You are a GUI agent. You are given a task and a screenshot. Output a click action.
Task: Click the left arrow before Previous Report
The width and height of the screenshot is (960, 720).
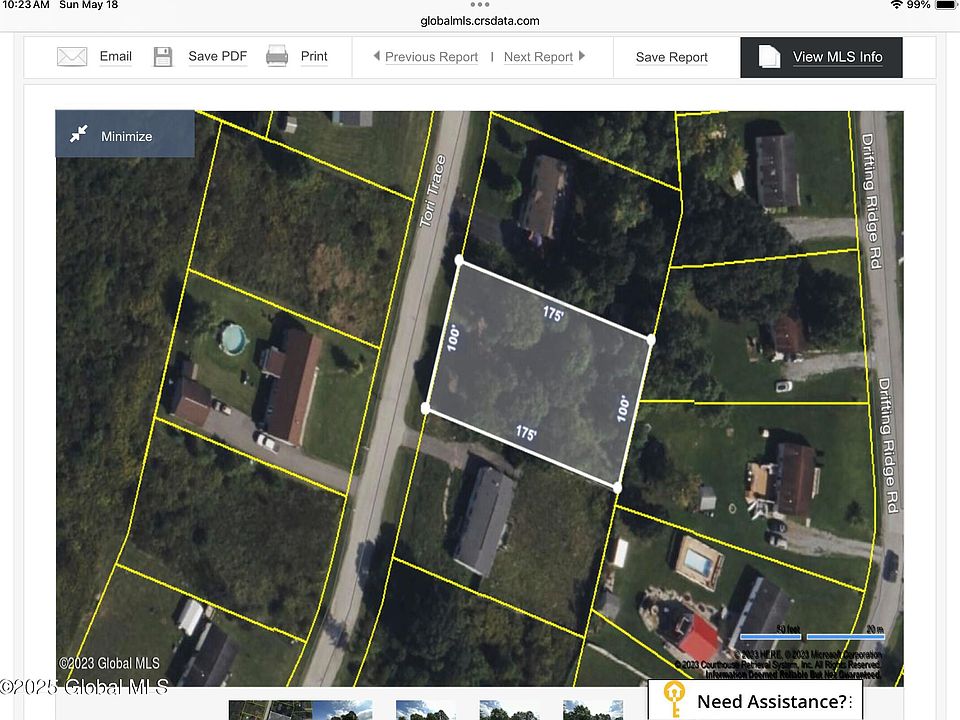tap(377, 56)
